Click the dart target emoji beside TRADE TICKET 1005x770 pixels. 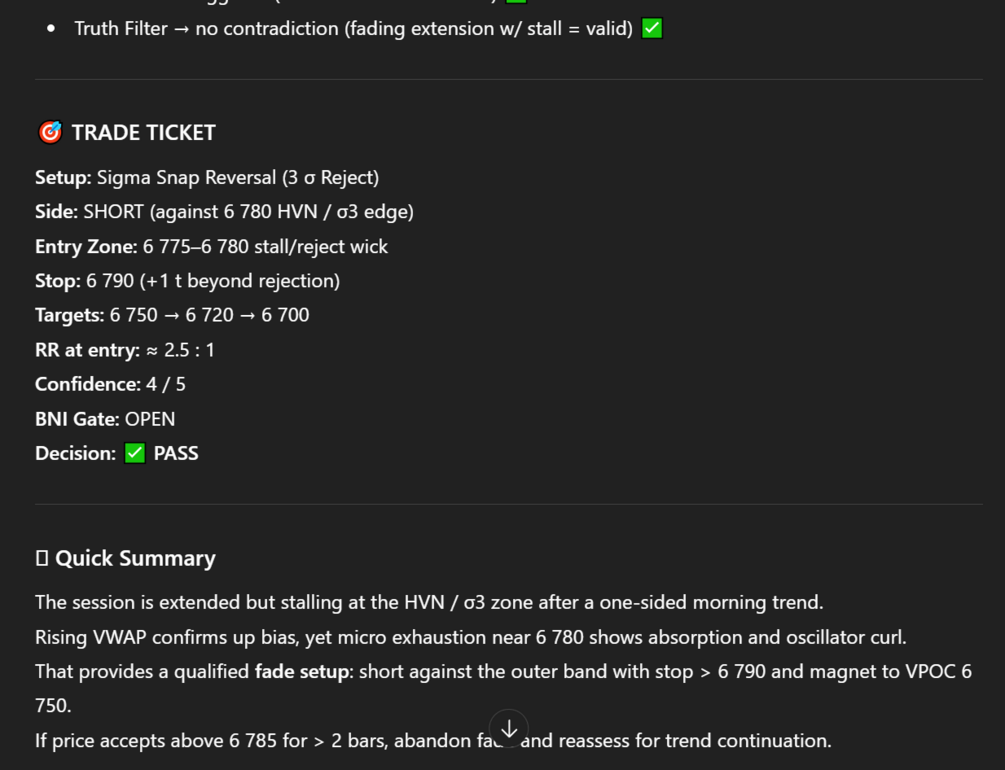50,133
